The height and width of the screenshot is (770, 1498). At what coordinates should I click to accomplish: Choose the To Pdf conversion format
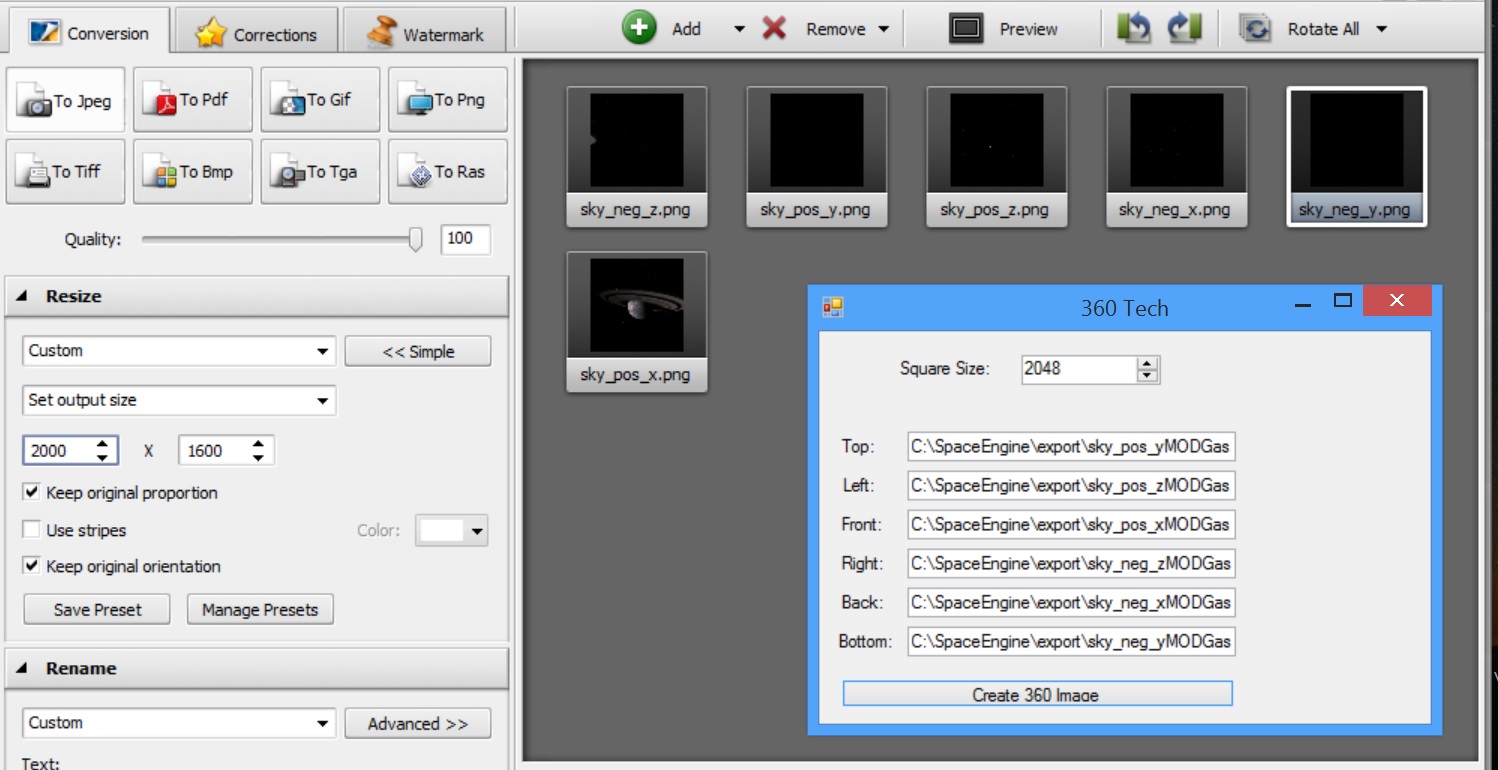193,100
